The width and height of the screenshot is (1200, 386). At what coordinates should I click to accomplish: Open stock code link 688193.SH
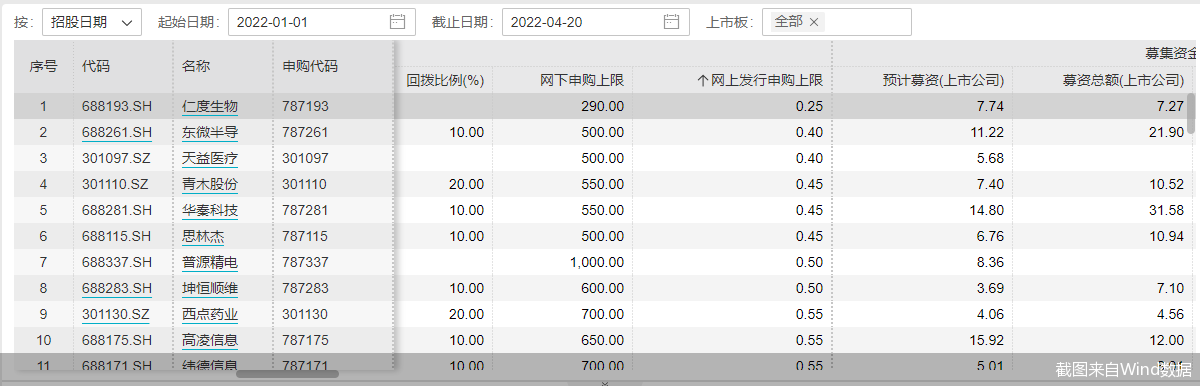point(117,106)
